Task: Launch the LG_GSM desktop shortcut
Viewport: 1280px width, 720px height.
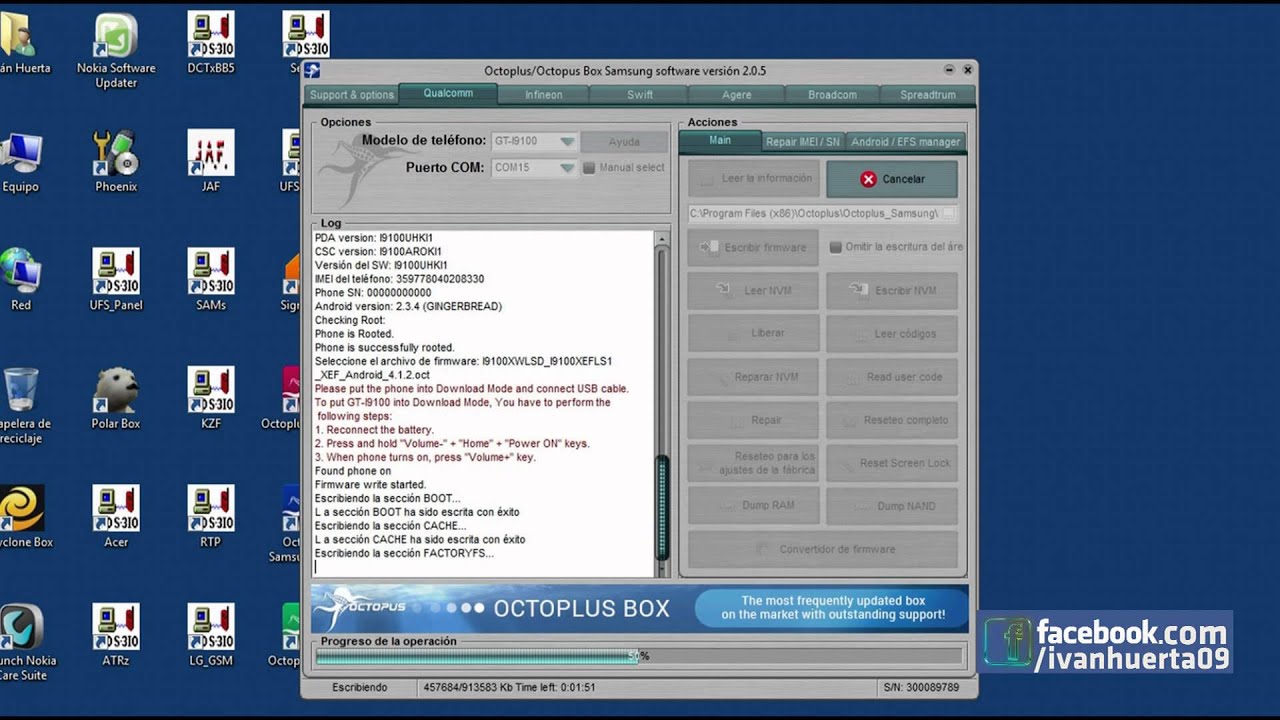Action: click(x=211, y=635)
